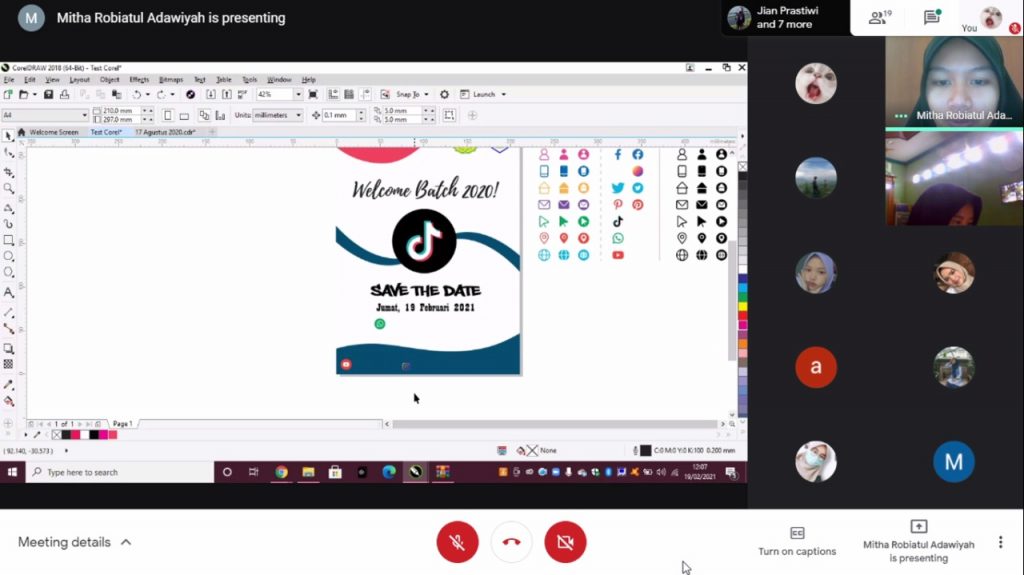Select the Polygon tool
This screenshot has height=575, width=1024.
pos(8,272)
